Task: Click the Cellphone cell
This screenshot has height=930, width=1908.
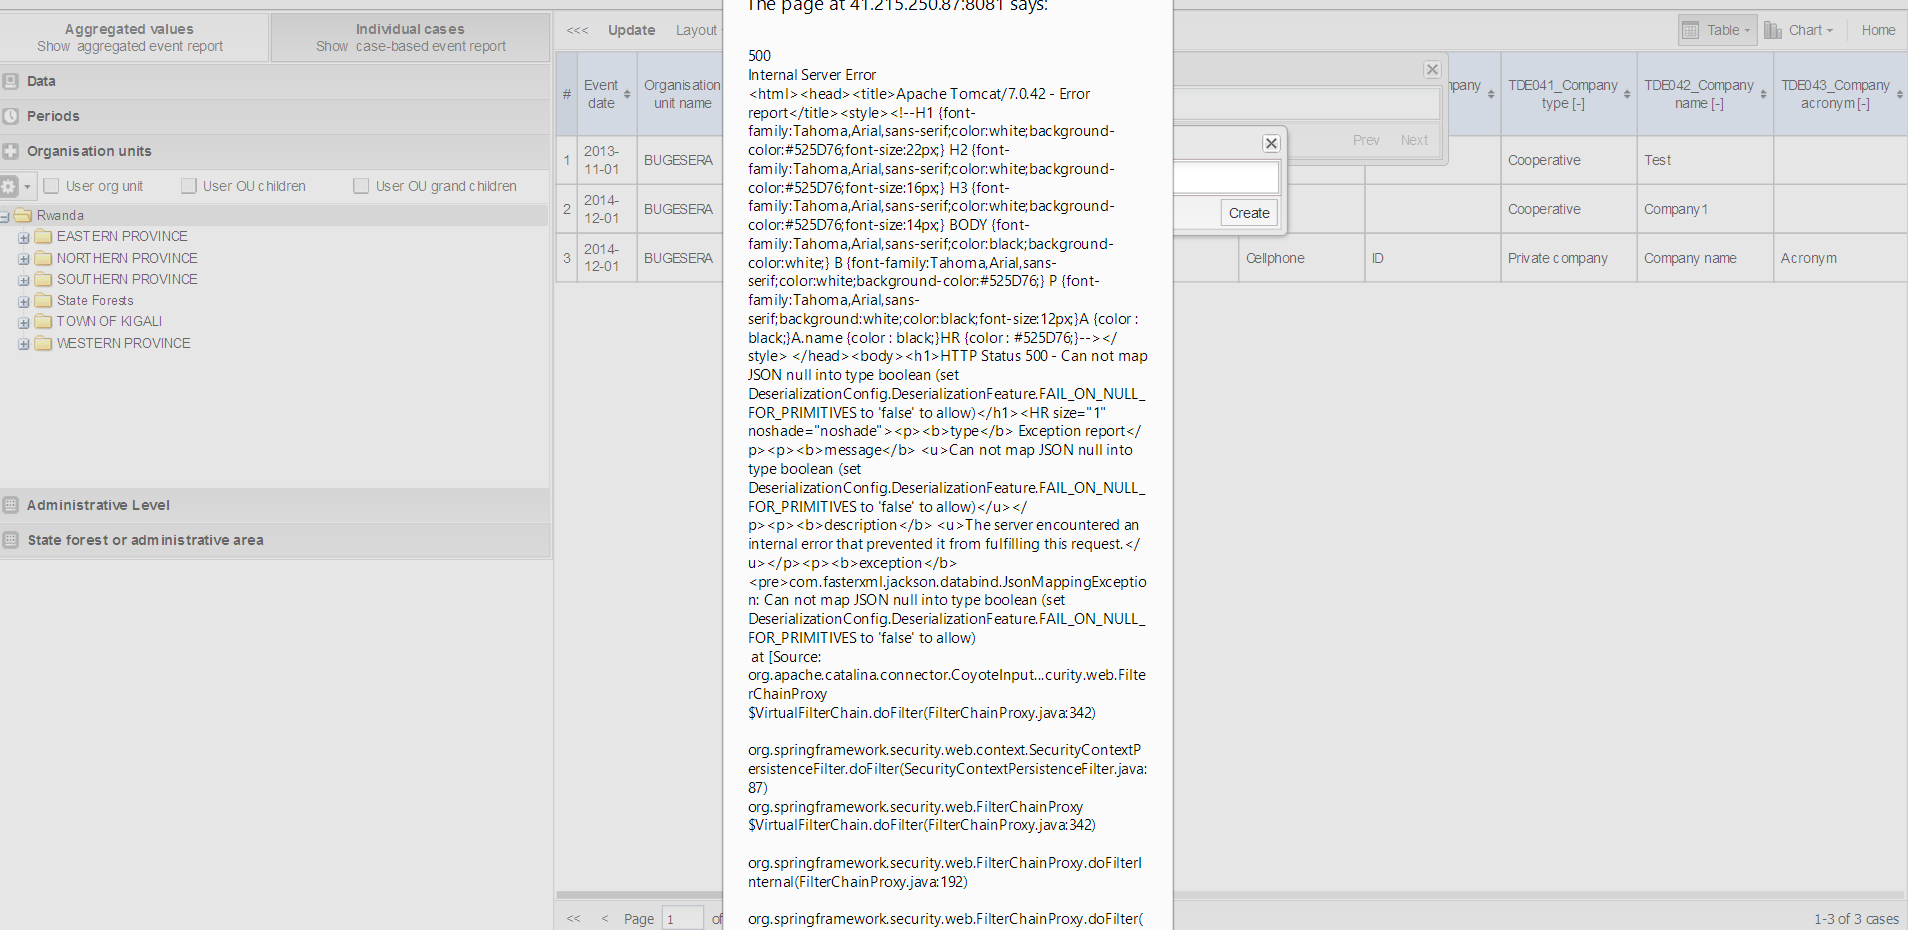Action: coord(1301,258)
